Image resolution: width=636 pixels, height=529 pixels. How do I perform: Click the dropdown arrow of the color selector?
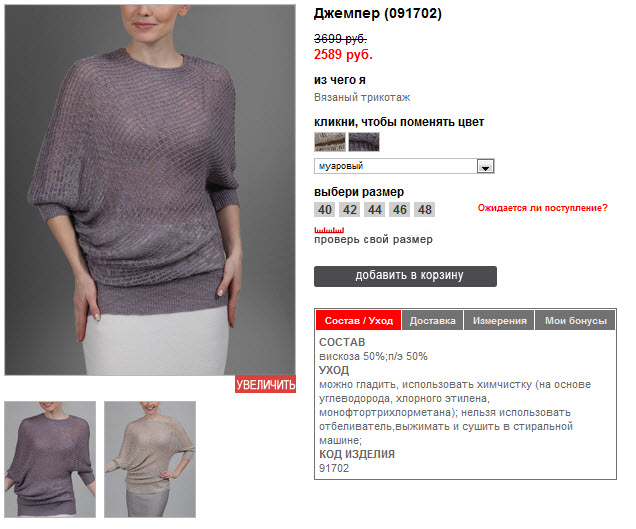(x=485, y=166)
